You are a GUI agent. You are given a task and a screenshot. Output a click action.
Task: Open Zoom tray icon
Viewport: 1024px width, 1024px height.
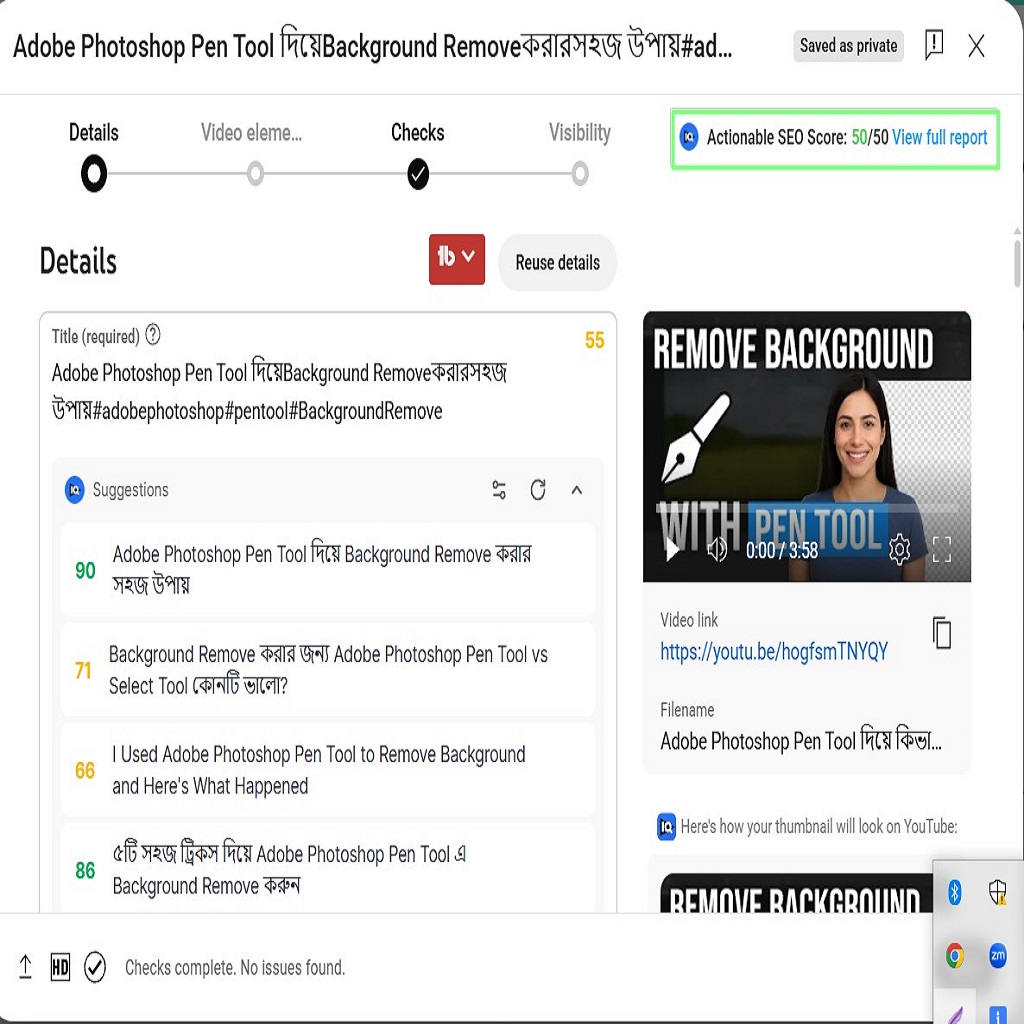click(998, 956)
